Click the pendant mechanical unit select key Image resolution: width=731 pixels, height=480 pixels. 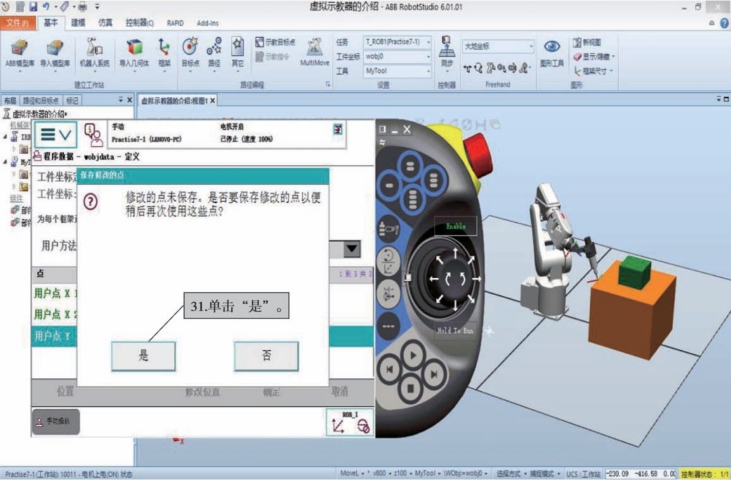point(388,229)
